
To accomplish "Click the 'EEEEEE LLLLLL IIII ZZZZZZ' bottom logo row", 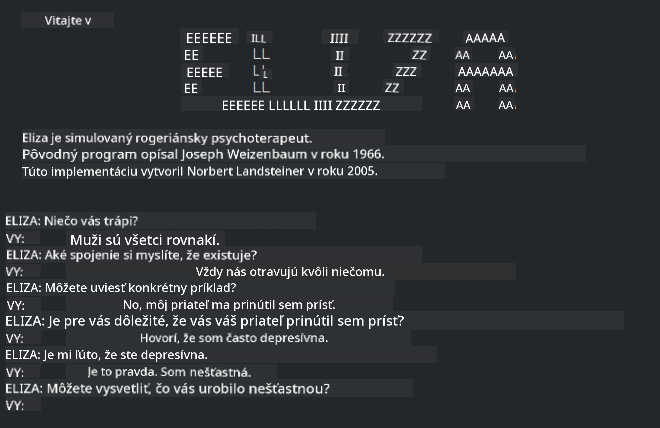I will tap(300, 105).
